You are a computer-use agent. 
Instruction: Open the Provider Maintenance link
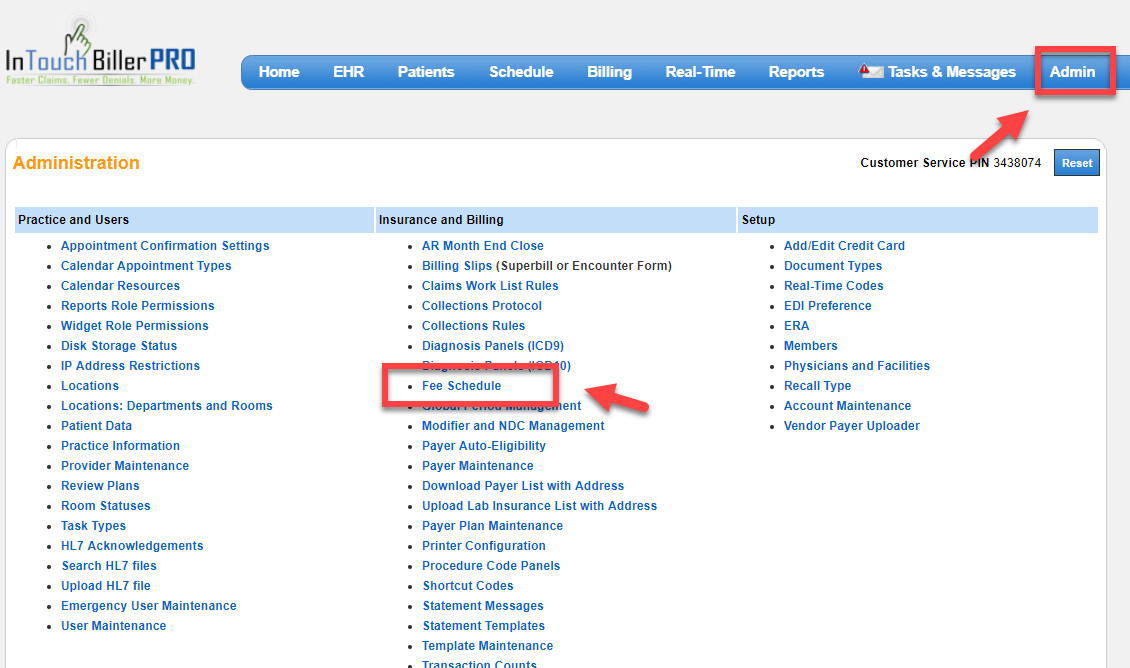tap(124, 466)
